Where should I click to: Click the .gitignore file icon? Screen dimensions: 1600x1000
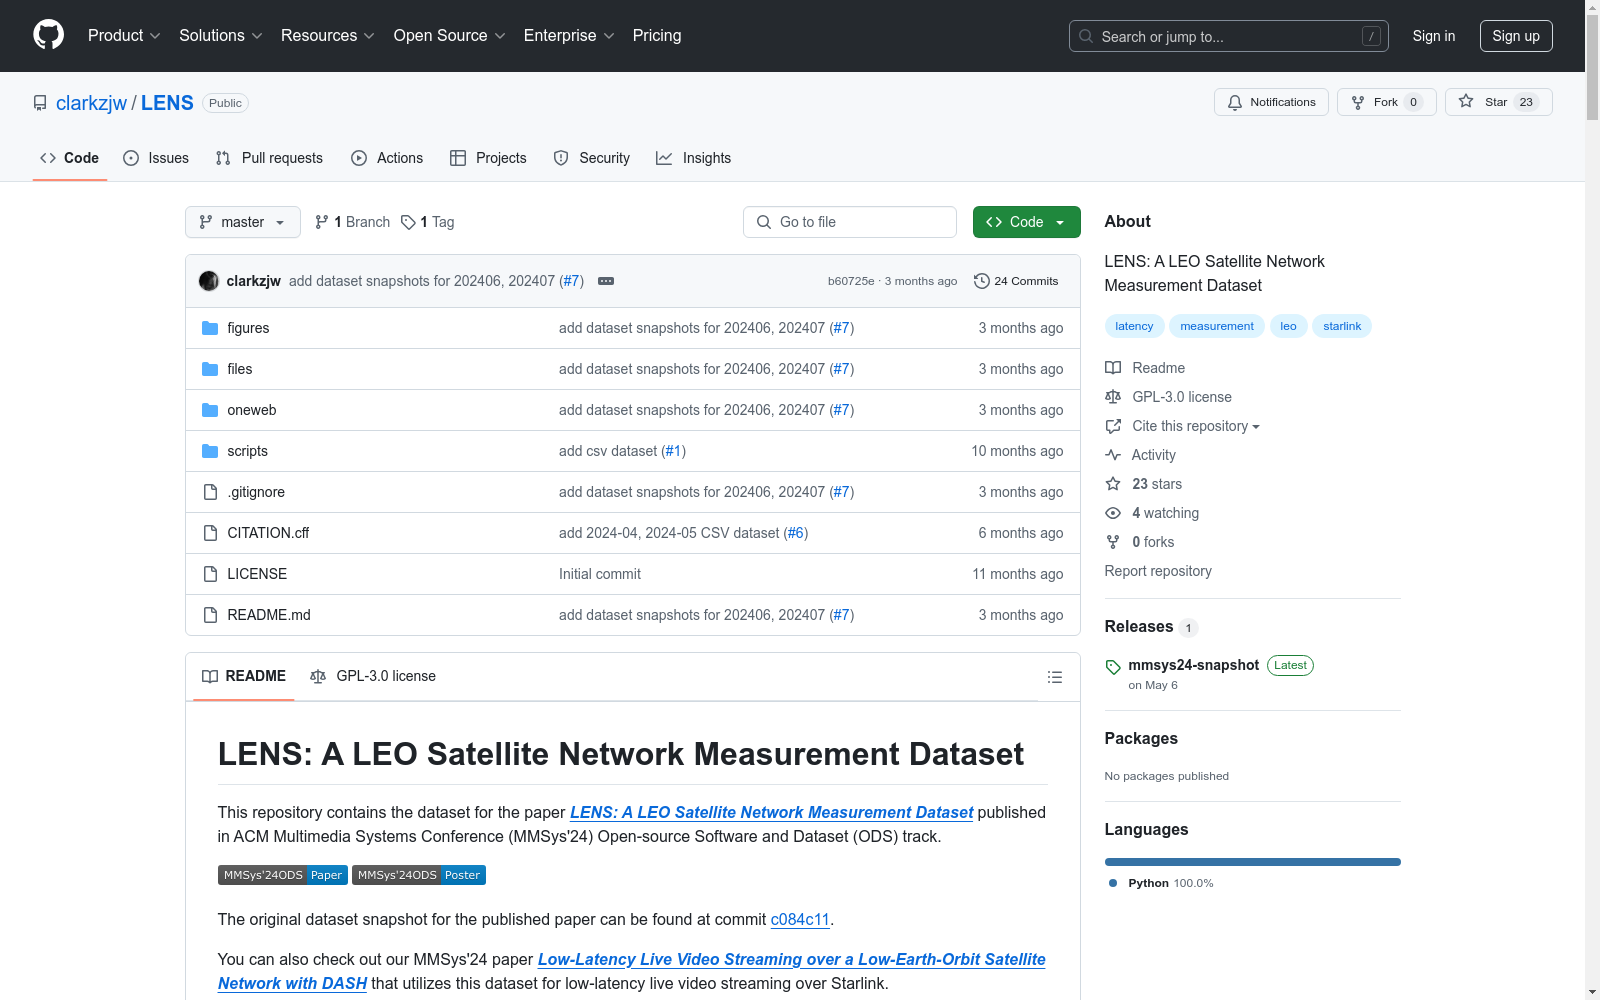(x=210, y=492)
